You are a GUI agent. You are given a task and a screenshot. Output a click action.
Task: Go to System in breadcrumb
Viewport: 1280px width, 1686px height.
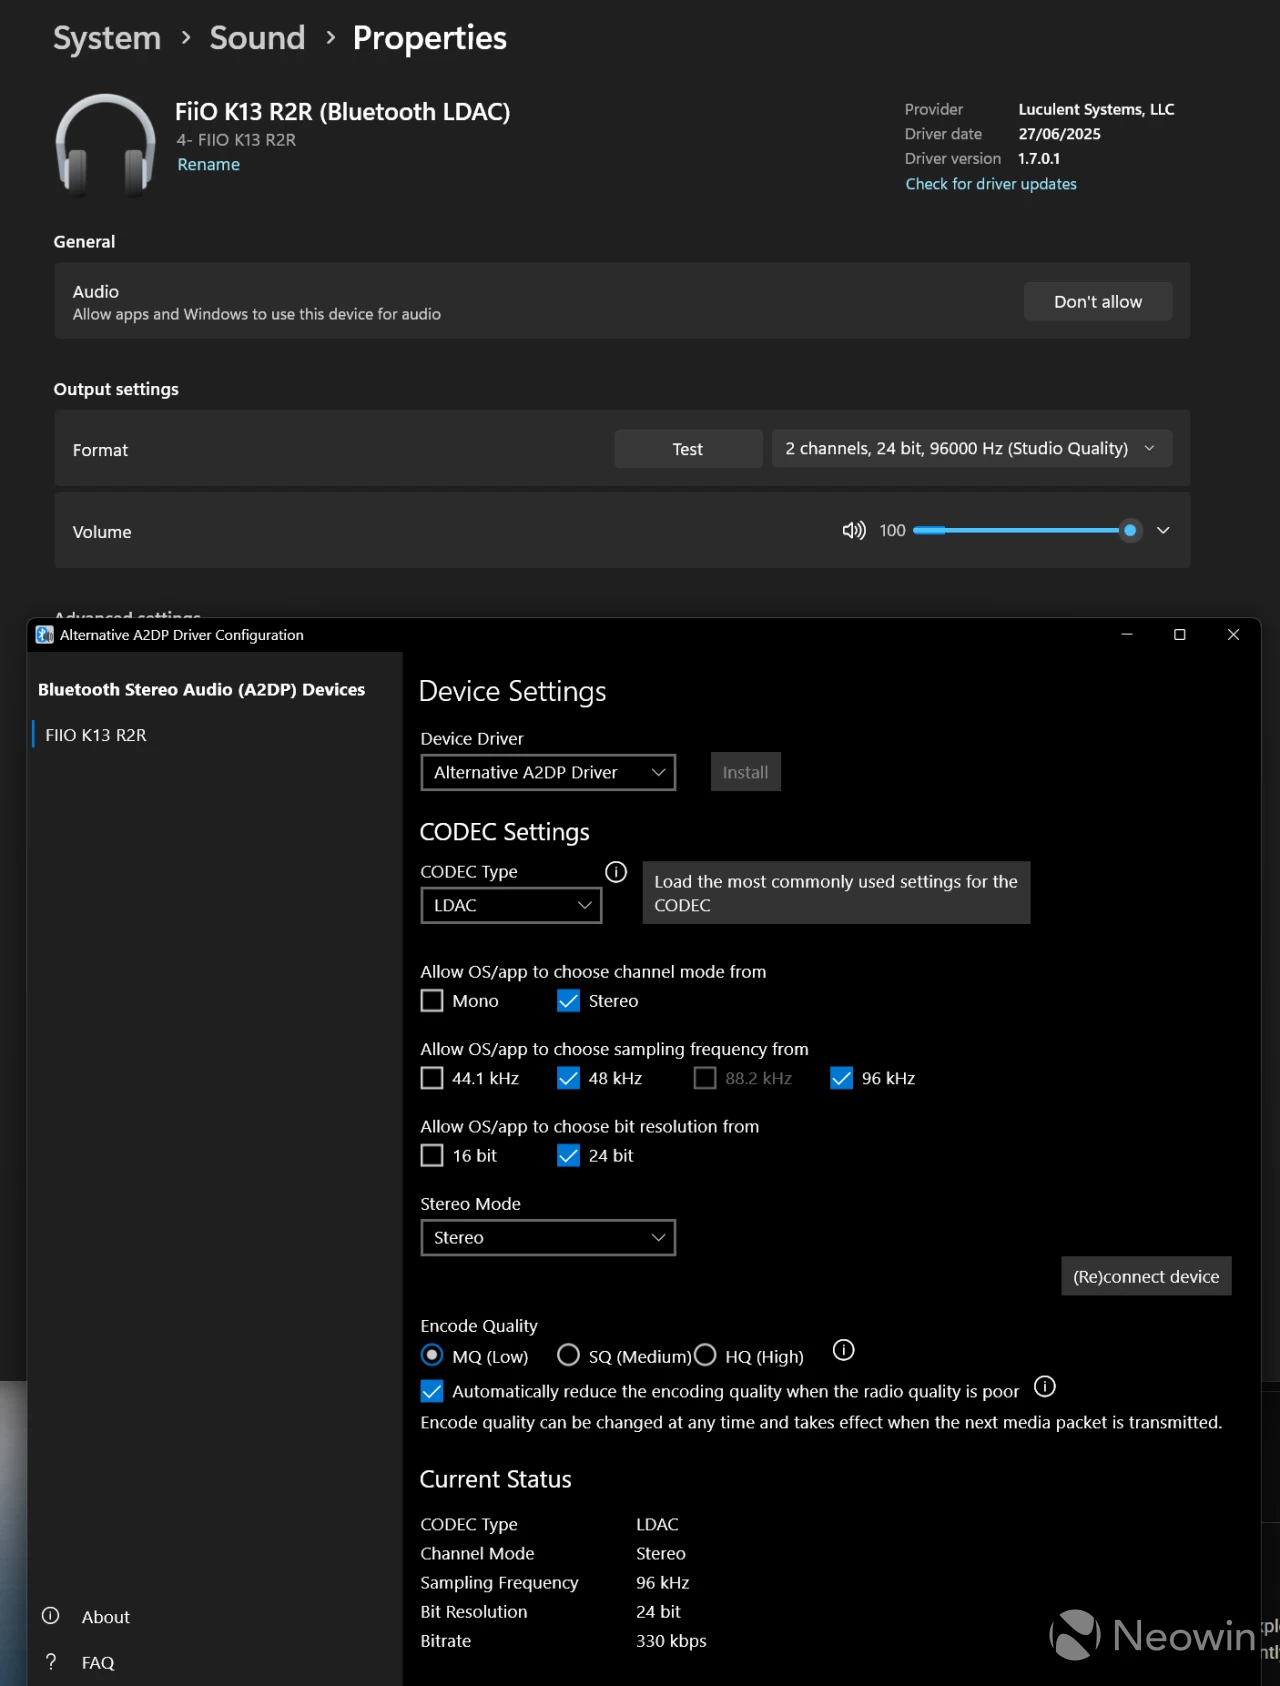coord(107,38)
